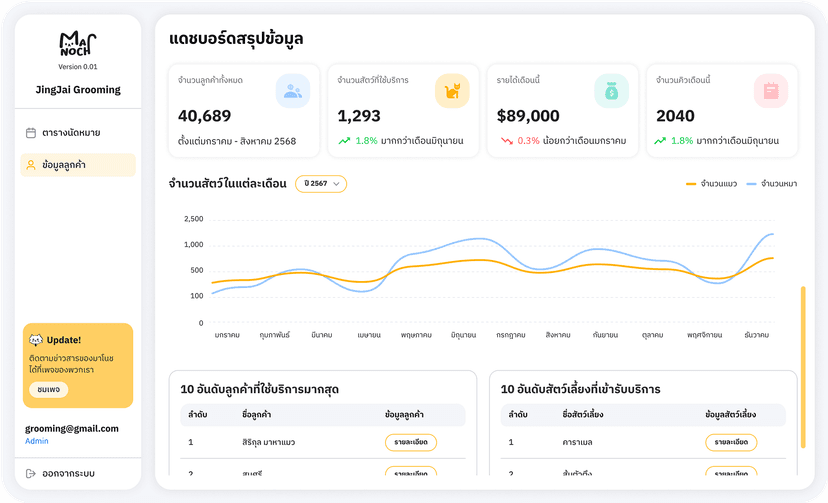This screenshot has height=503, width=828.
Task: Click the person icon beside ข้อมูลลูกค้า
Action: 31,165
